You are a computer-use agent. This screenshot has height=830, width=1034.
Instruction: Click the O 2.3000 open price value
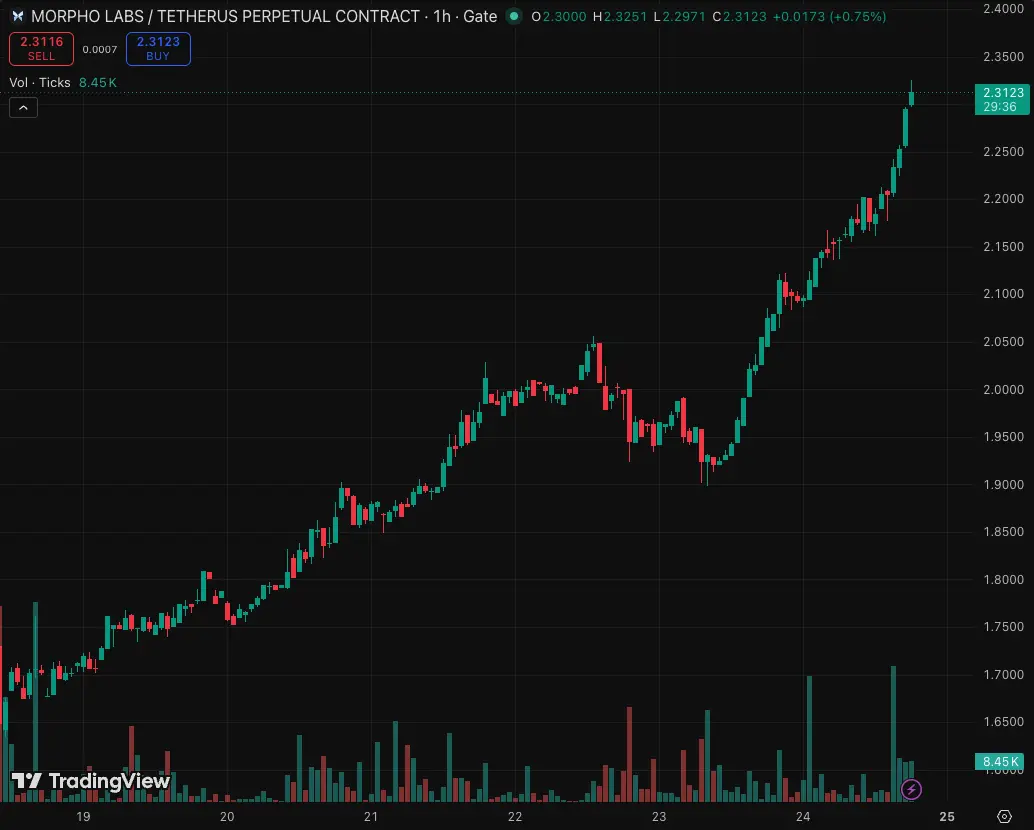tap(559, 16)
